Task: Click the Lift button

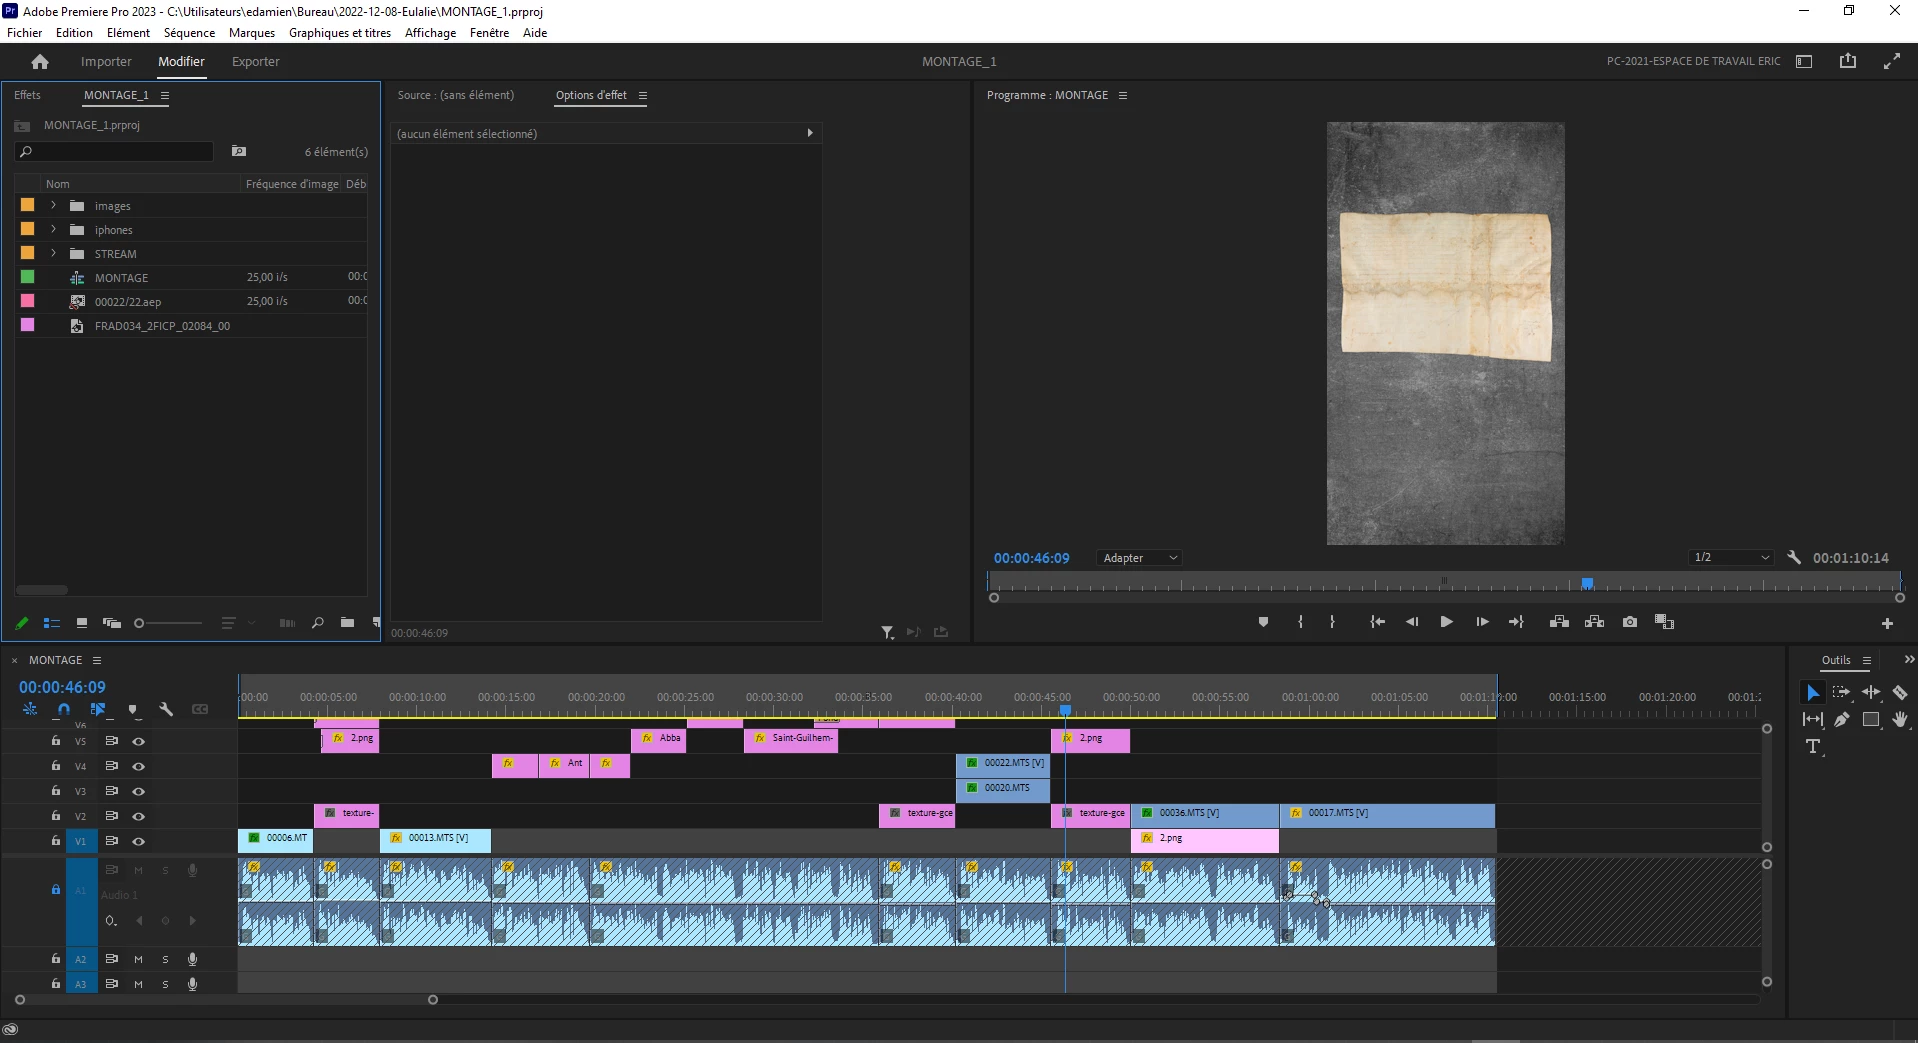Action: click(x=1559, y=622)
